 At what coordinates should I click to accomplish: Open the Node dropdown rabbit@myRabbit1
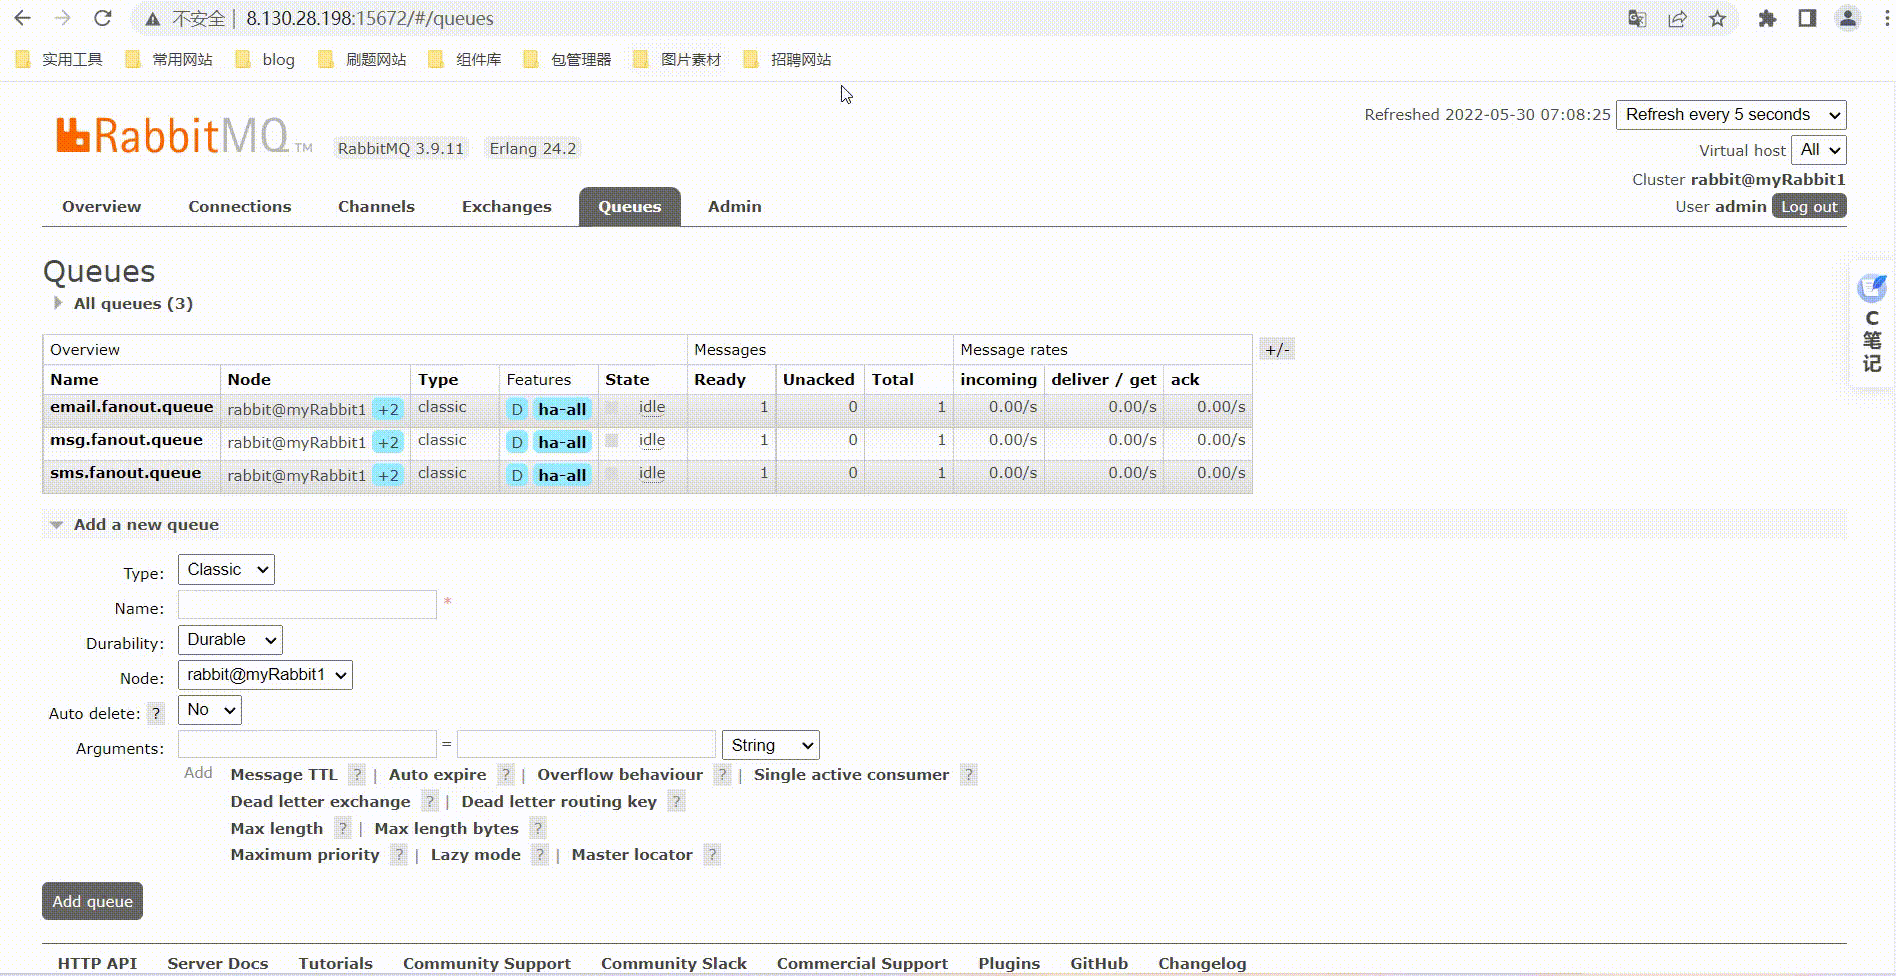[x=265, y=675]
